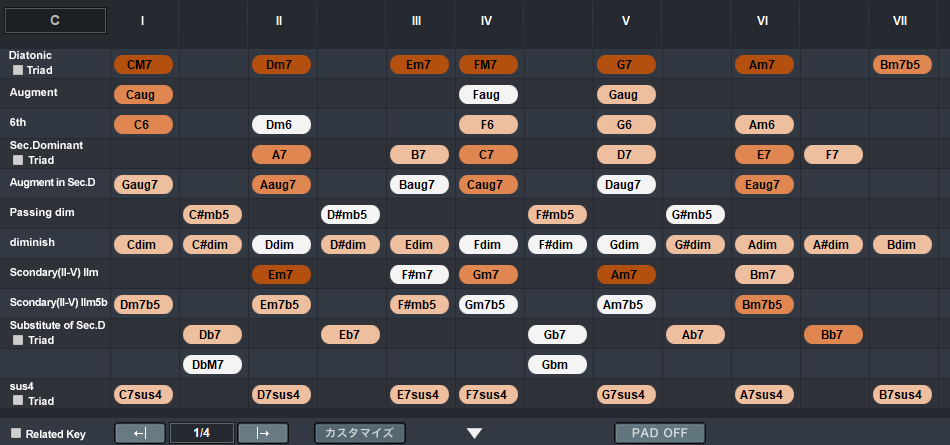Open the カスタマイズ customize button
The height and width of the screenshot is (445, 950).
pos(360,433)
